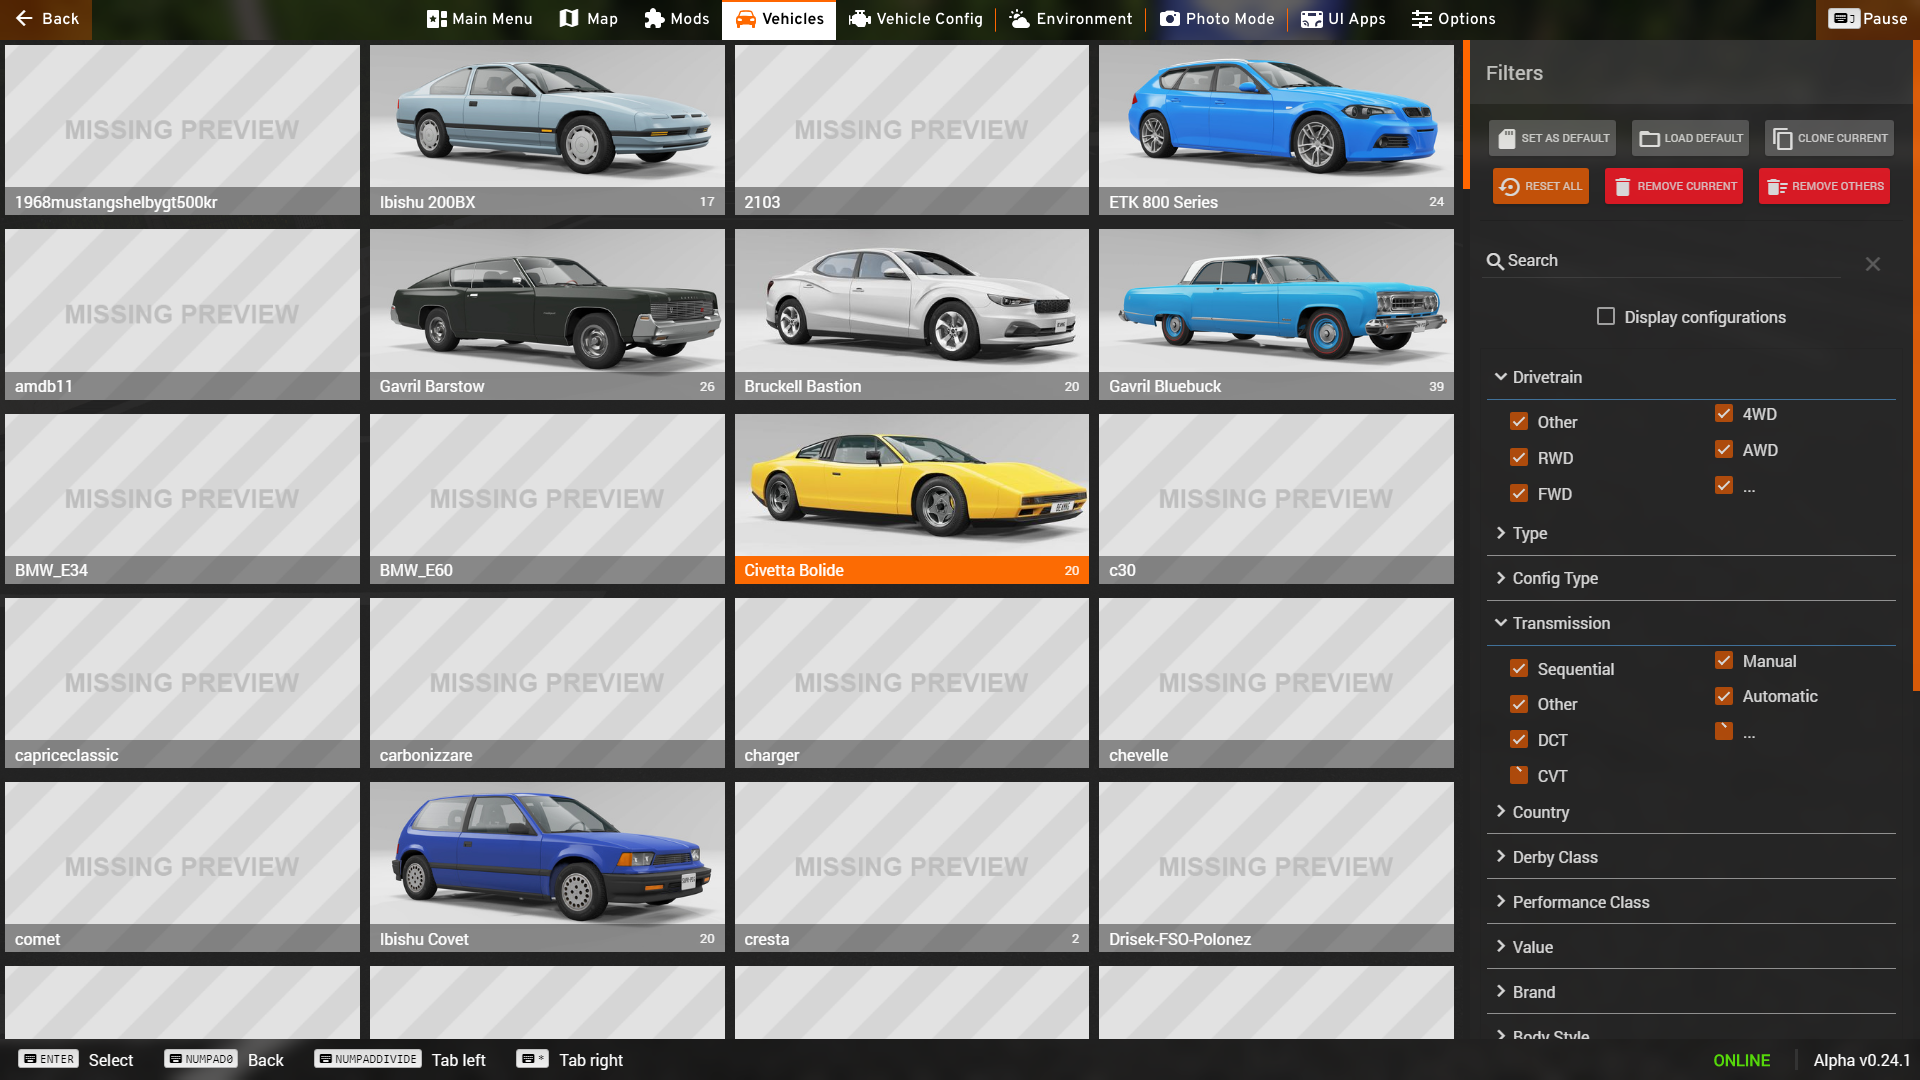Viewport: 1920px width, 1080px height.
Task: Toggle the Manual transmission checkbox
Action: point(1724,660)
